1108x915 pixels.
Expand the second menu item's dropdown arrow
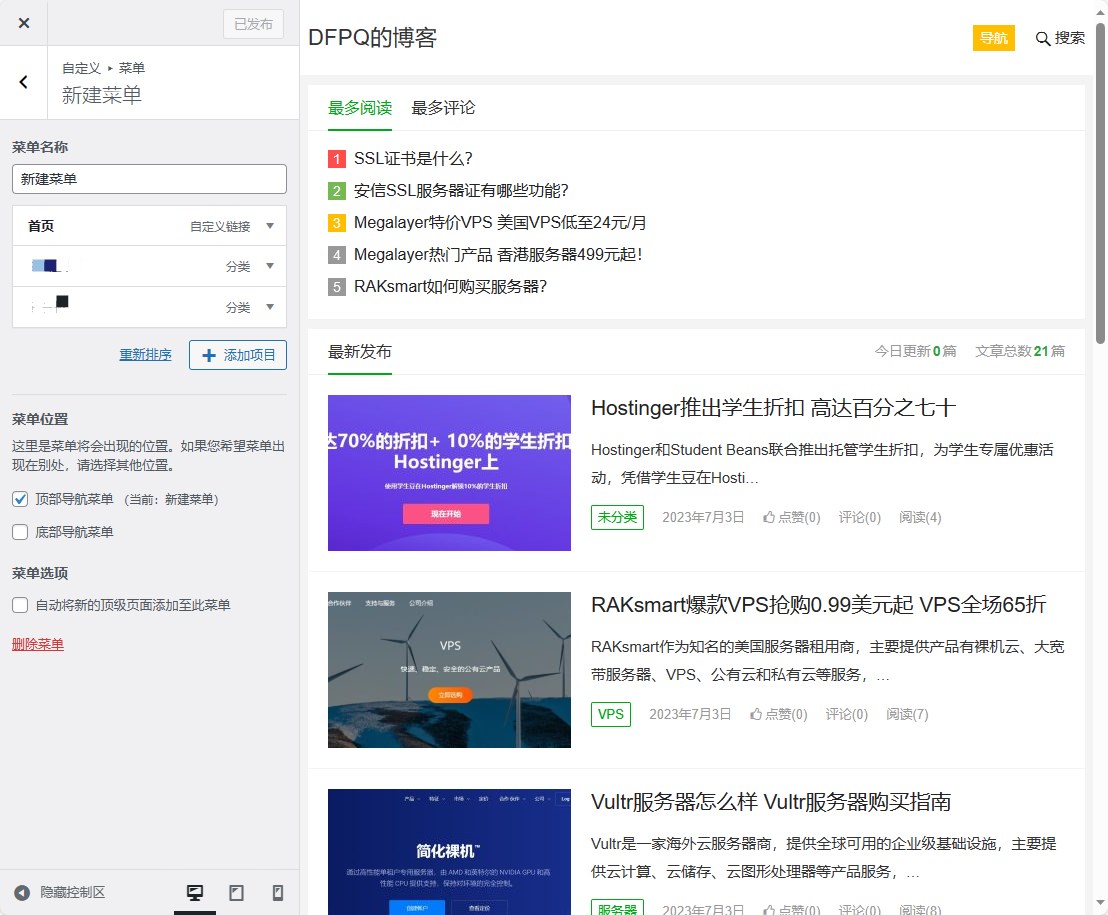point(270,267)
